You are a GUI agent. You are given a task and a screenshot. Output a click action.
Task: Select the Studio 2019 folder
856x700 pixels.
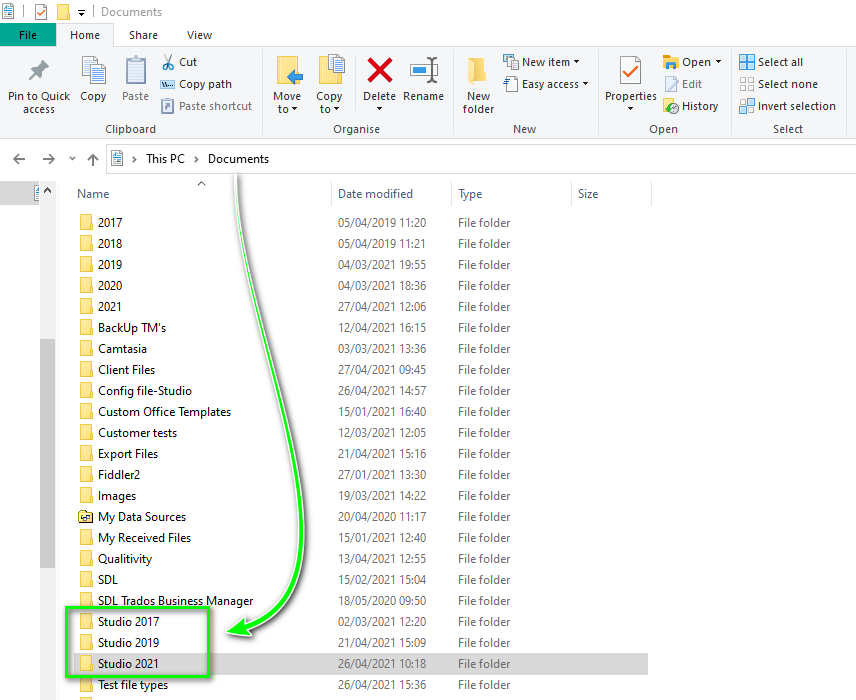tap(128, 643)
